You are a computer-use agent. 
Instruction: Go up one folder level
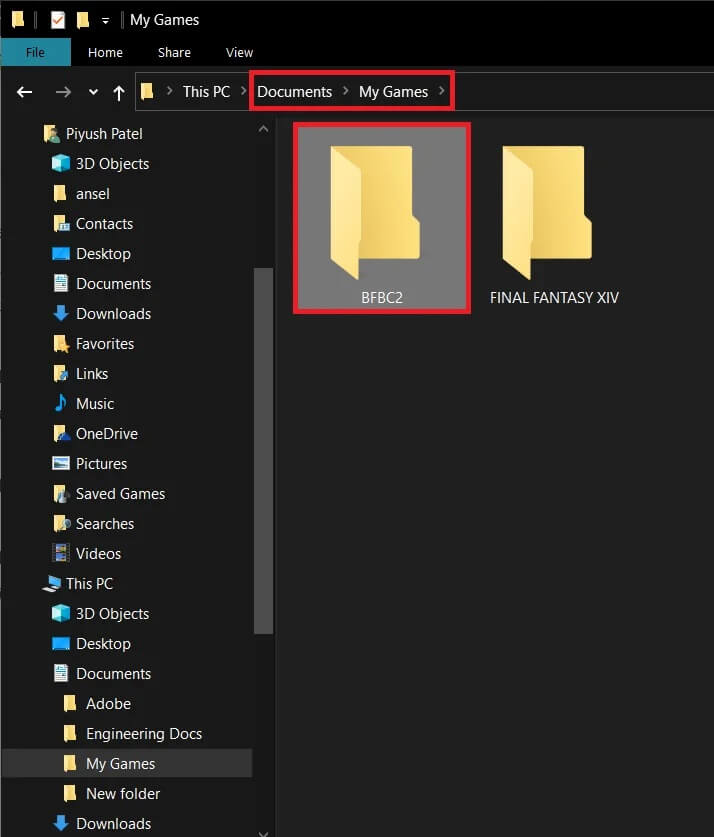coord(119,93)
